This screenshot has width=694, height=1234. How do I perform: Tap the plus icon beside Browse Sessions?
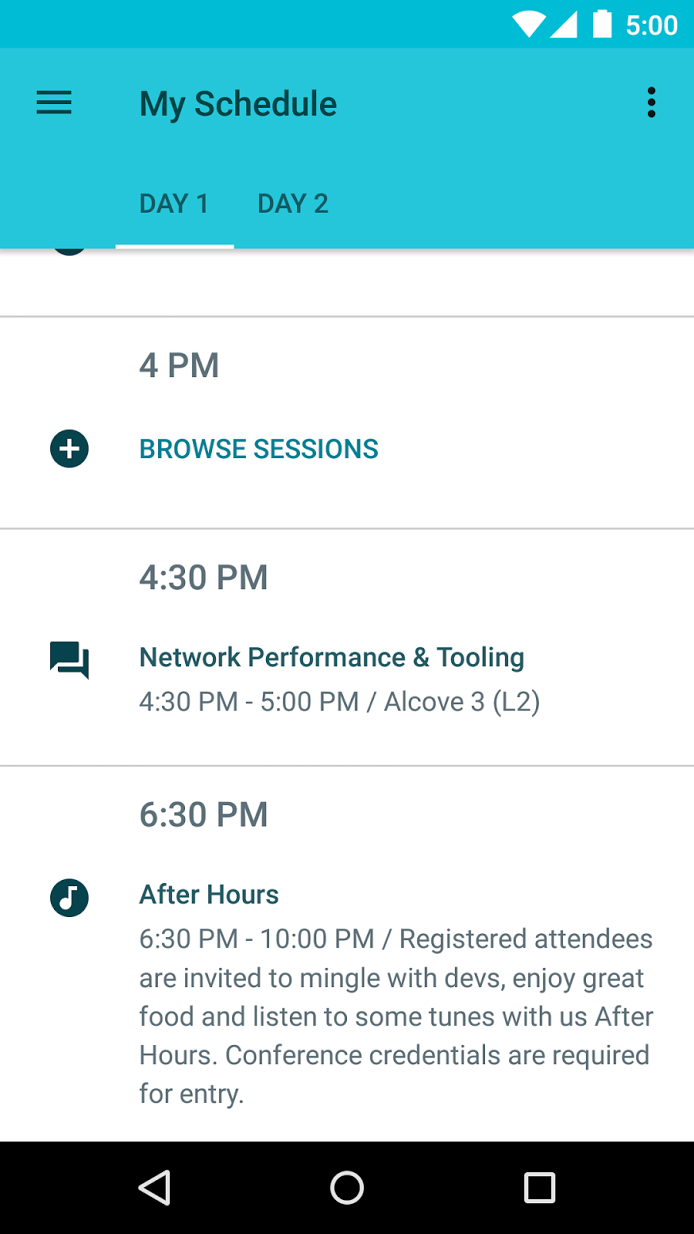click(x=69, y=449)
